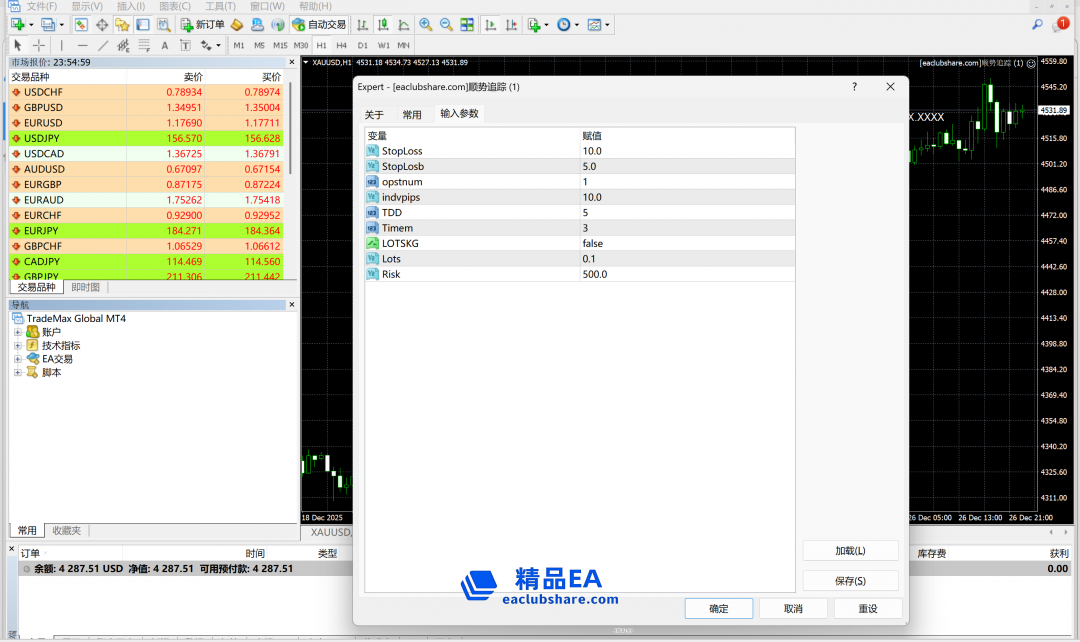Select the vertical line drawing tool
This screenshot has width=1080, height=642.
click(61, 45)
